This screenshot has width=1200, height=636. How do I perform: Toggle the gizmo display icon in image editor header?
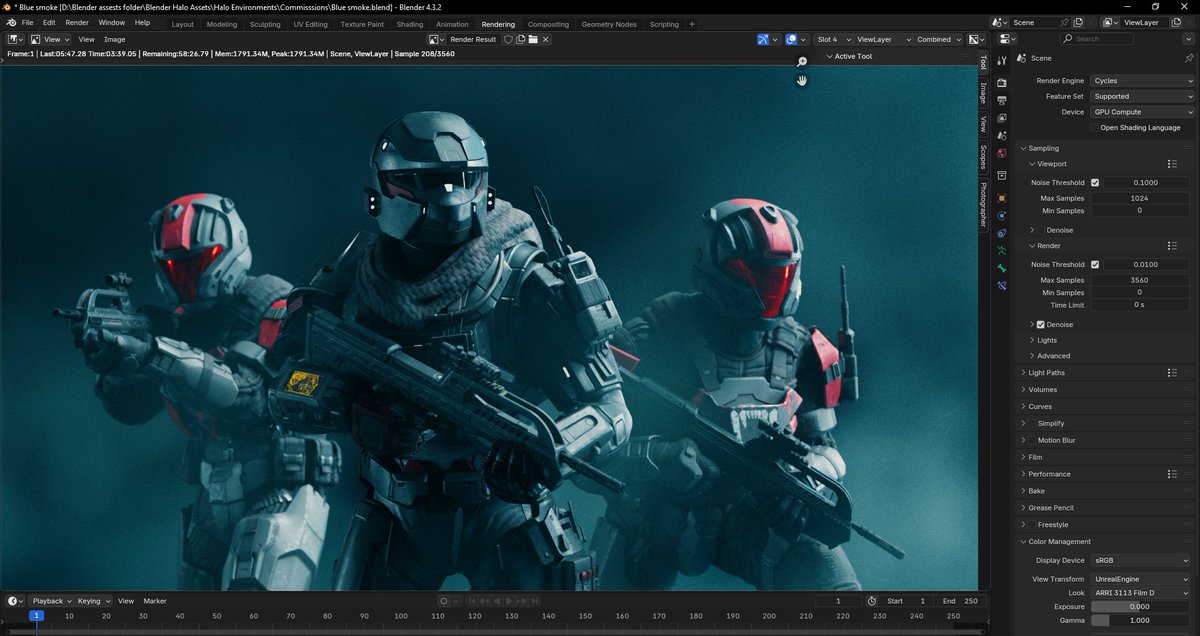click(764, 39)
